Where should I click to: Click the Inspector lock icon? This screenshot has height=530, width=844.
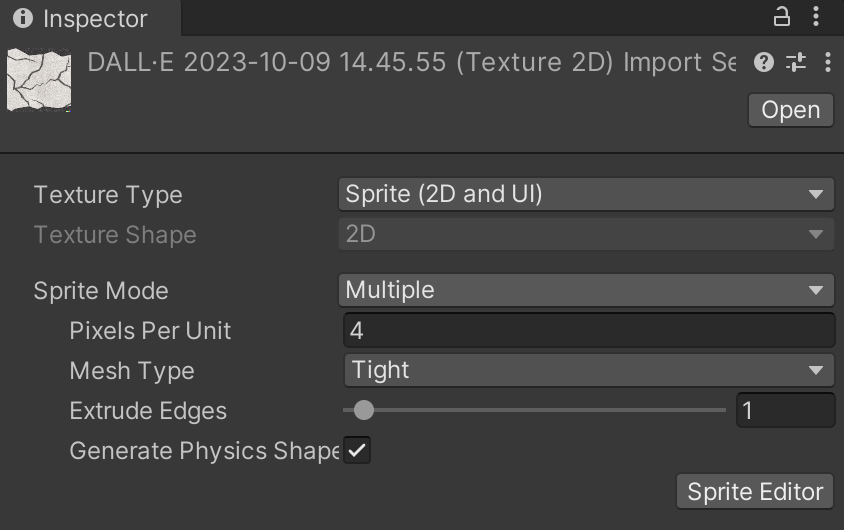click(782, 17)
